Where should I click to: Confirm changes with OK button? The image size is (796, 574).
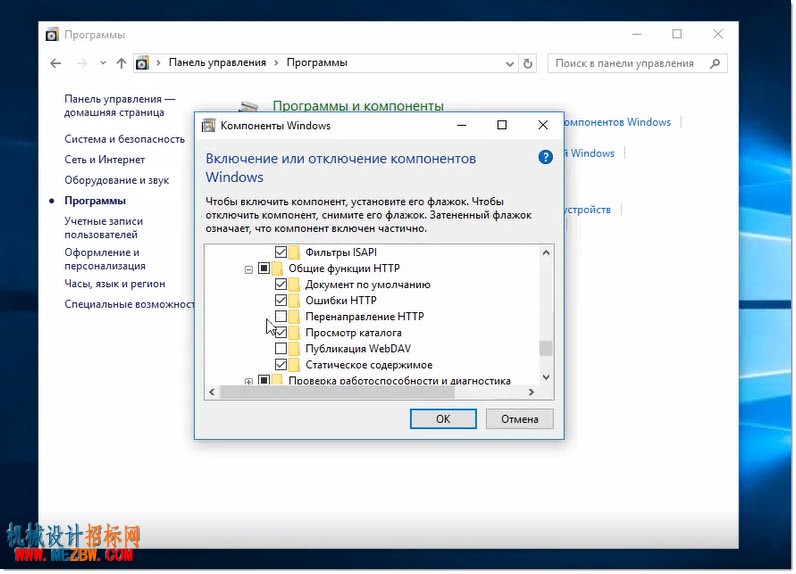pyautogui.click(x=443, y=419)
